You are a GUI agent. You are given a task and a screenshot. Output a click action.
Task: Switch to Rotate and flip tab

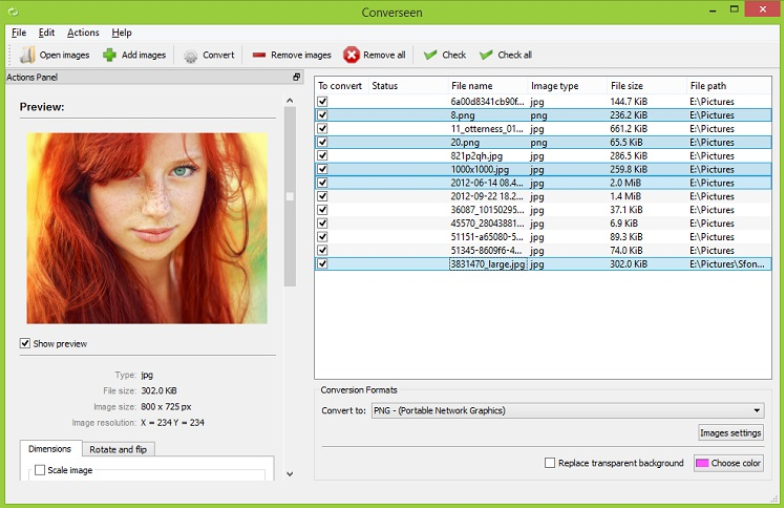point(118,449)
